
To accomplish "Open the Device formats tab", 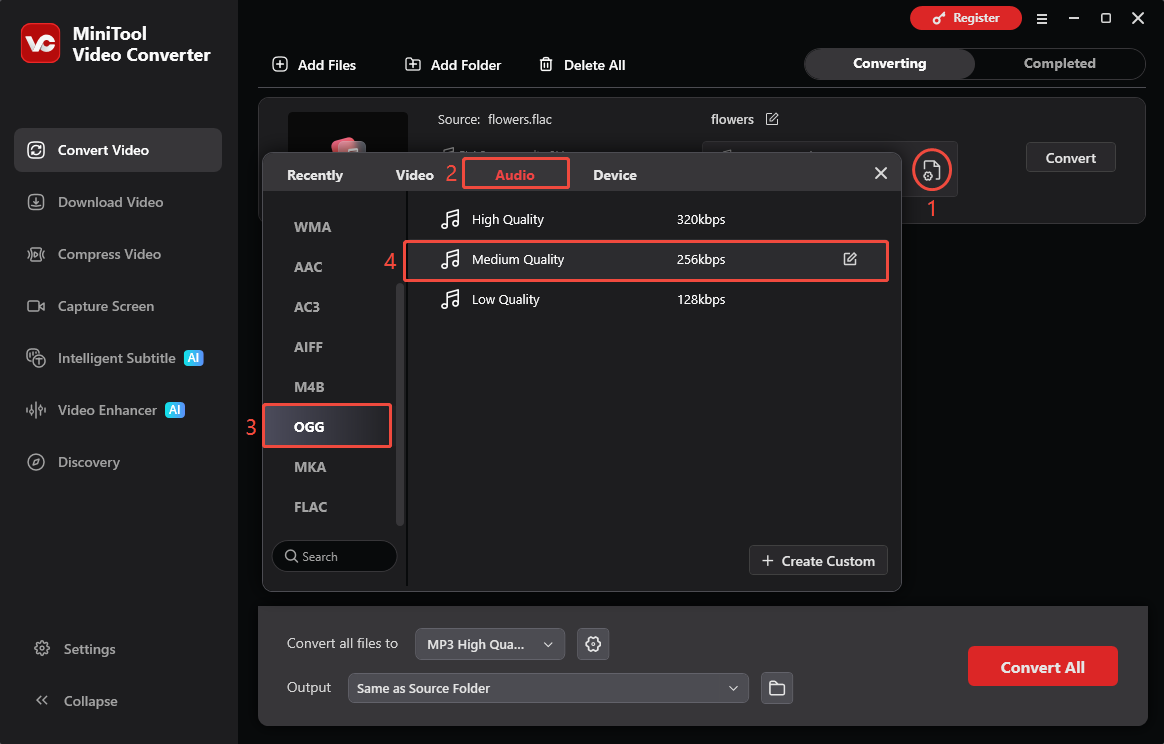I will click(x=615, y=175).
